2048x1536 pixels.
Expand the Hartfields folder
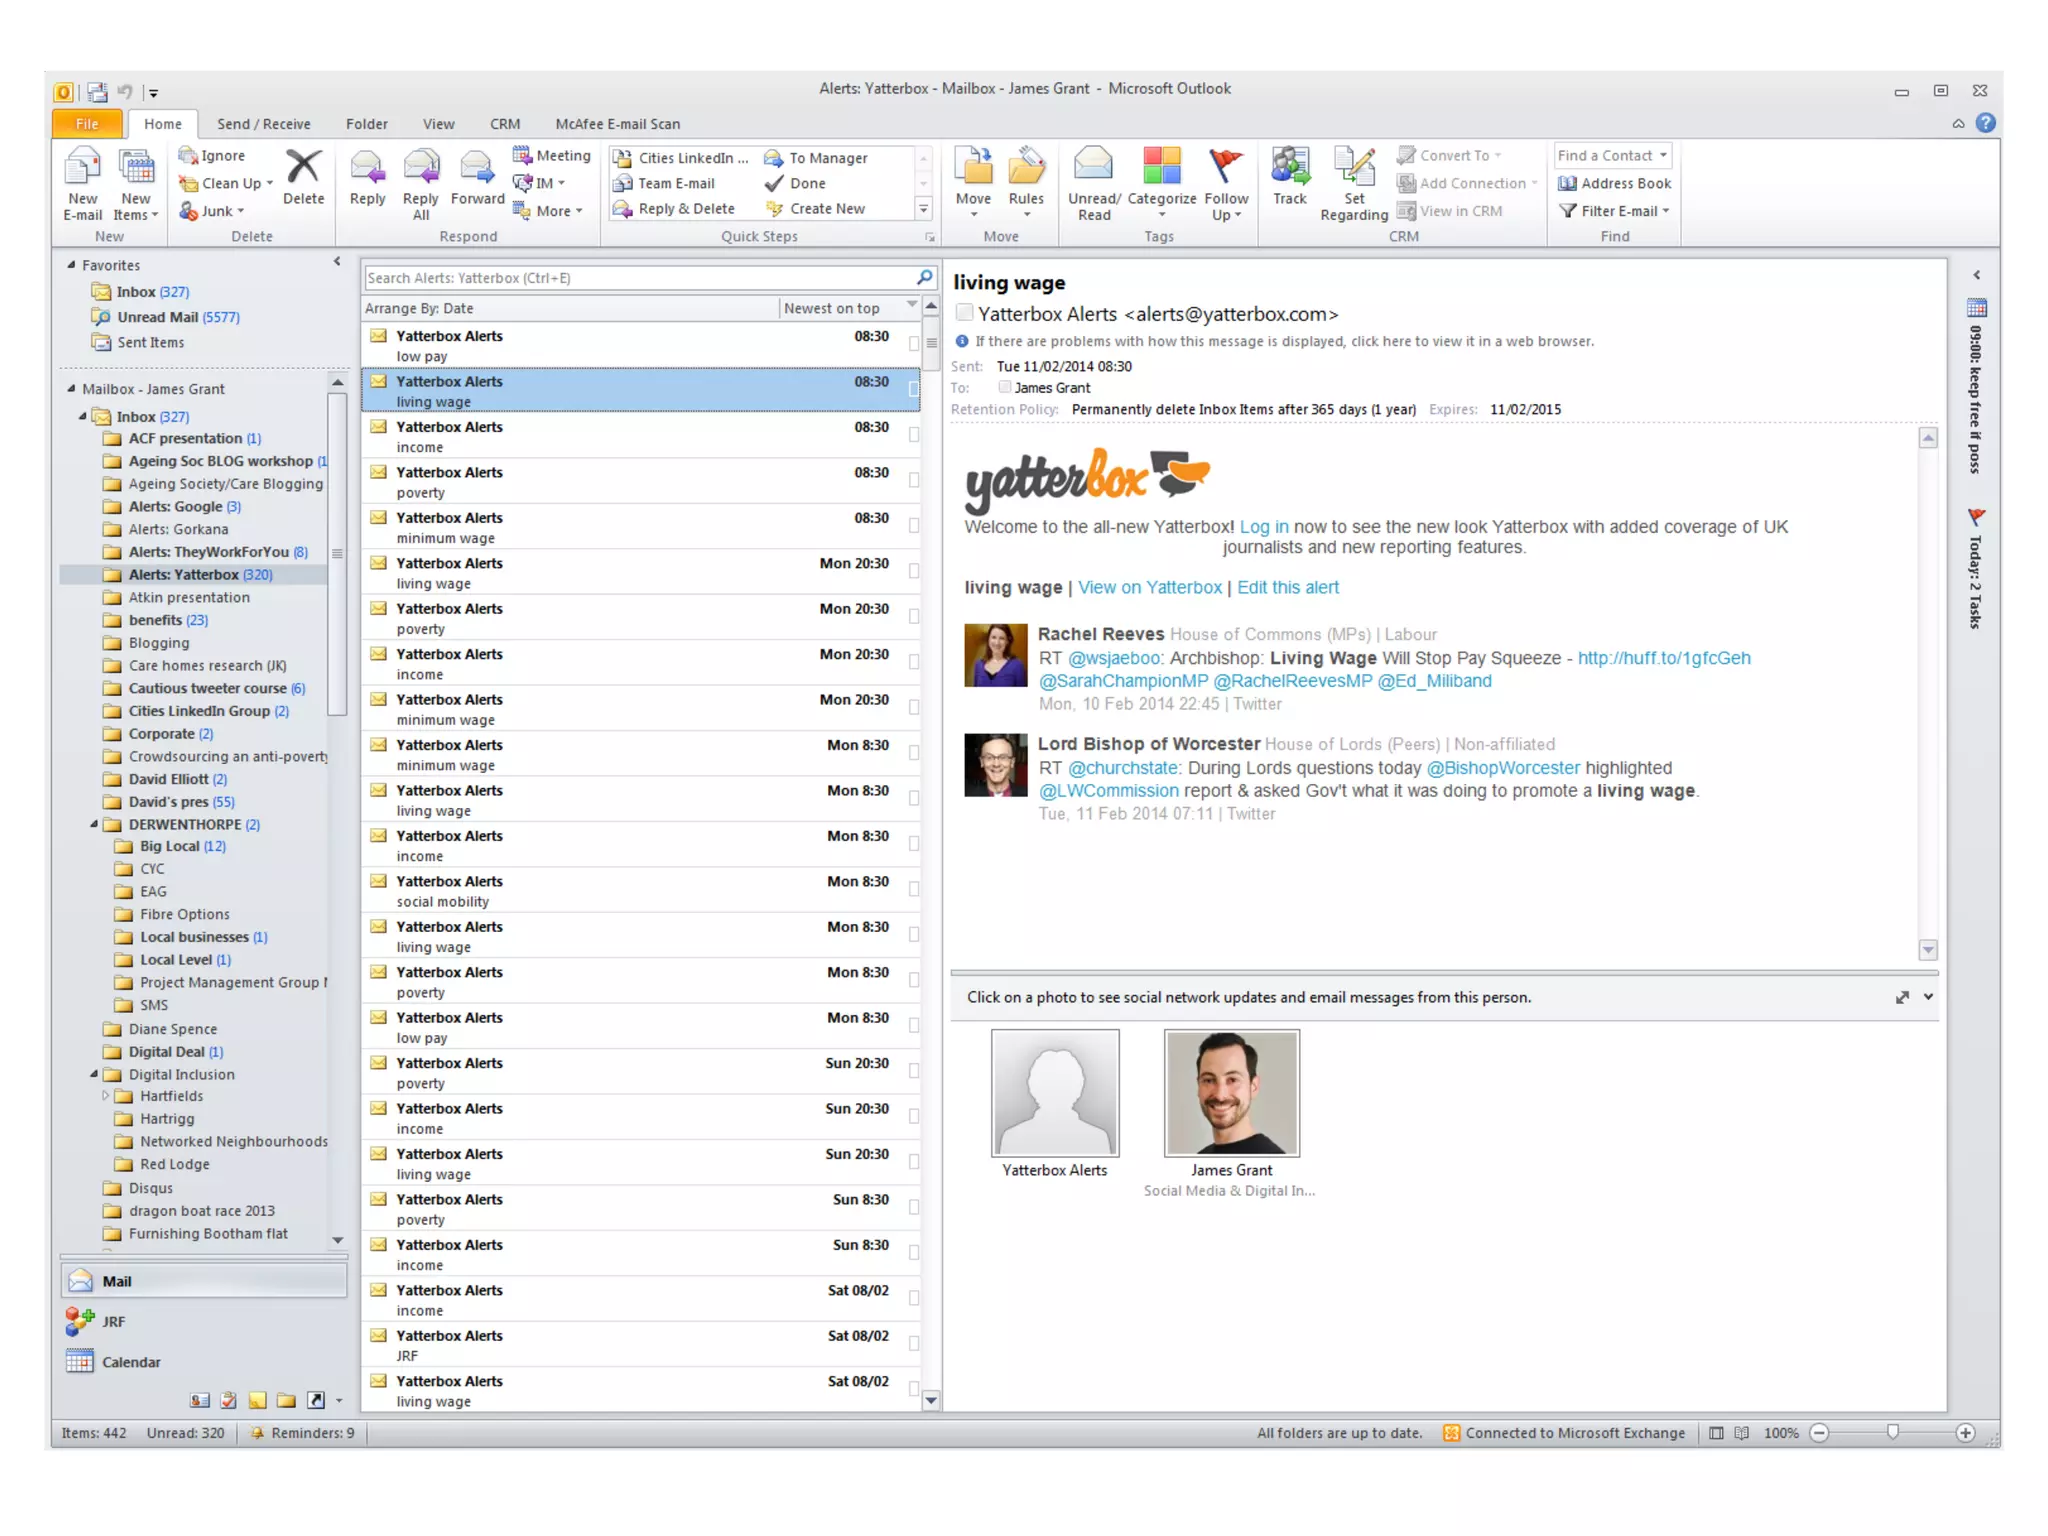click(106, 1096)
